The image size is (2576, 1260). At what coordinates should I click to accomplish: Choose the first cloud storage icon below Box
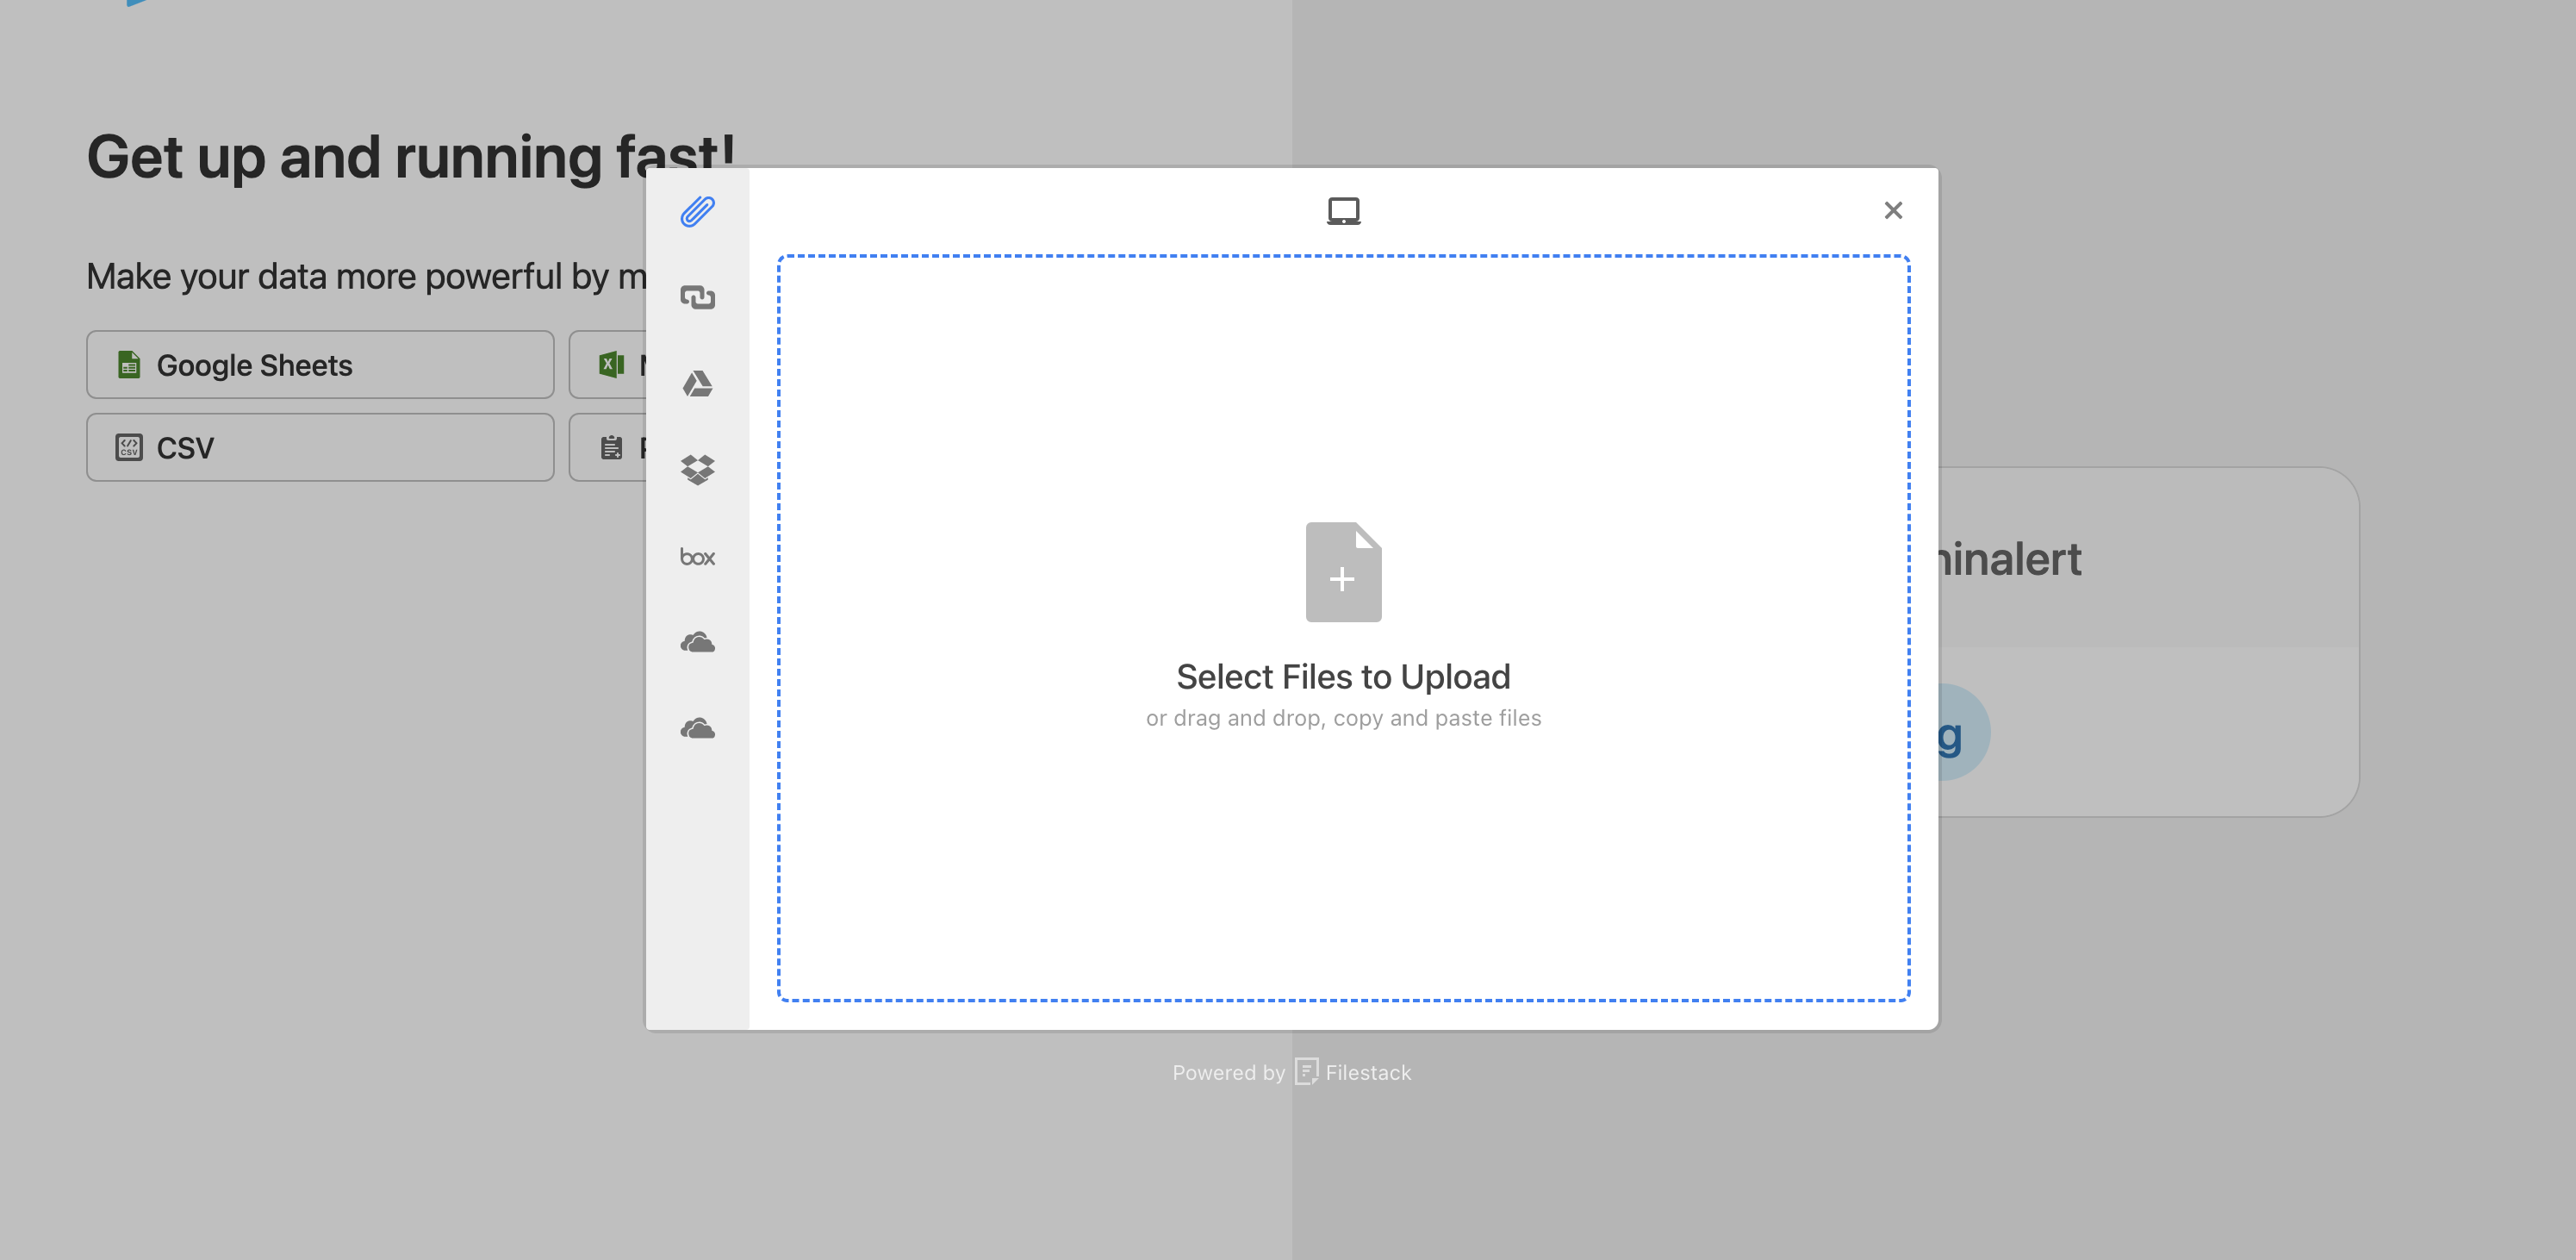(x=697, y=642)
